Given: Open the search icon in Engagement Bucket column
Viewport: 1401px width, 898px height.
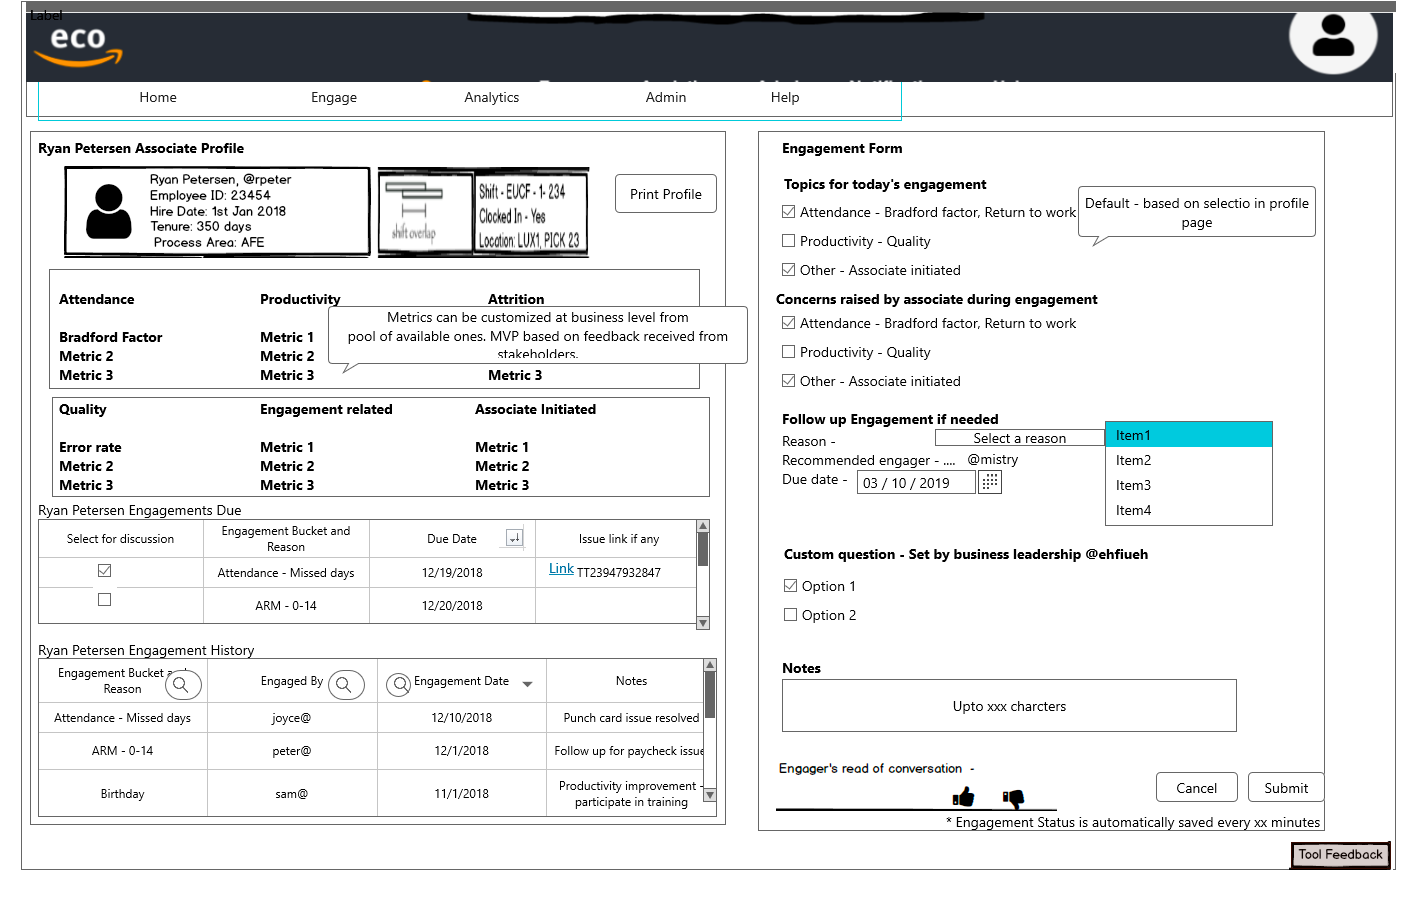Looking at the screenshot, I should (183, 684).
